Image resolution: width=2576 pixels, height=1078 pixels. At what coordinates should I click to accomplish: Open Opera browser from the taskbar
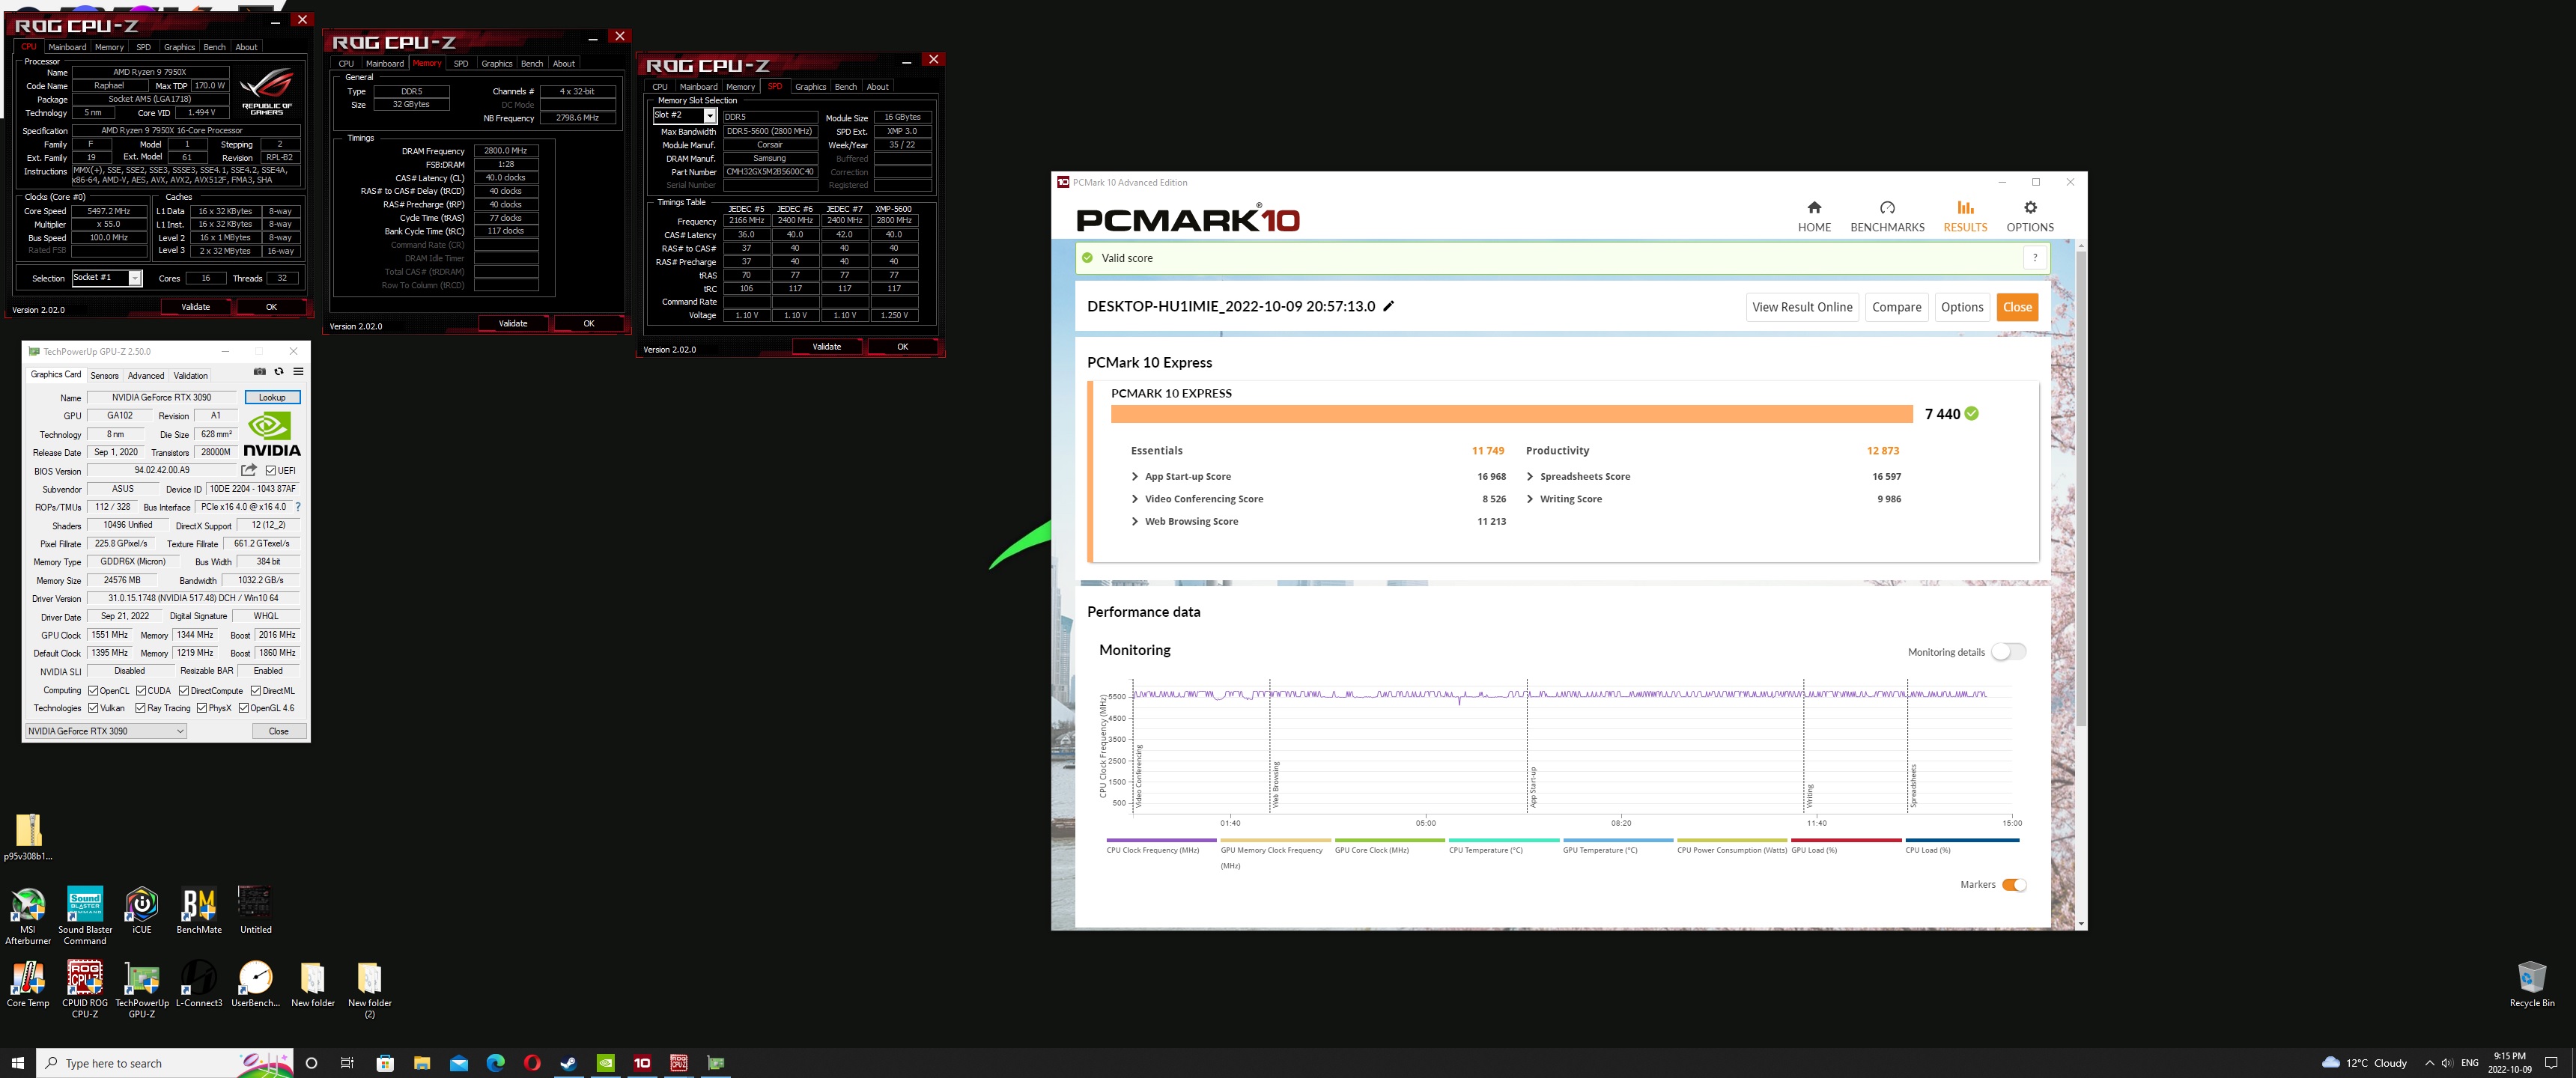pos(532,1063)
